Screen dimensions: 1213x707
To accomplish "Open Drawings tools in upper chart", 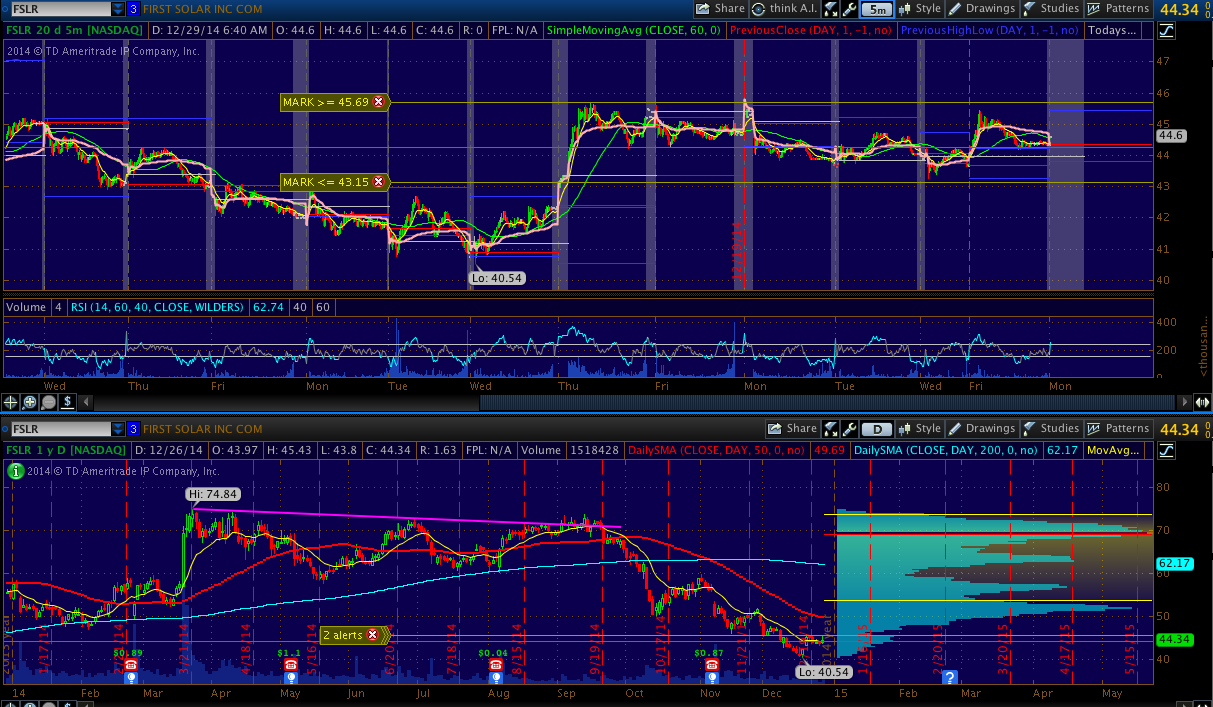I will (984, 9).
